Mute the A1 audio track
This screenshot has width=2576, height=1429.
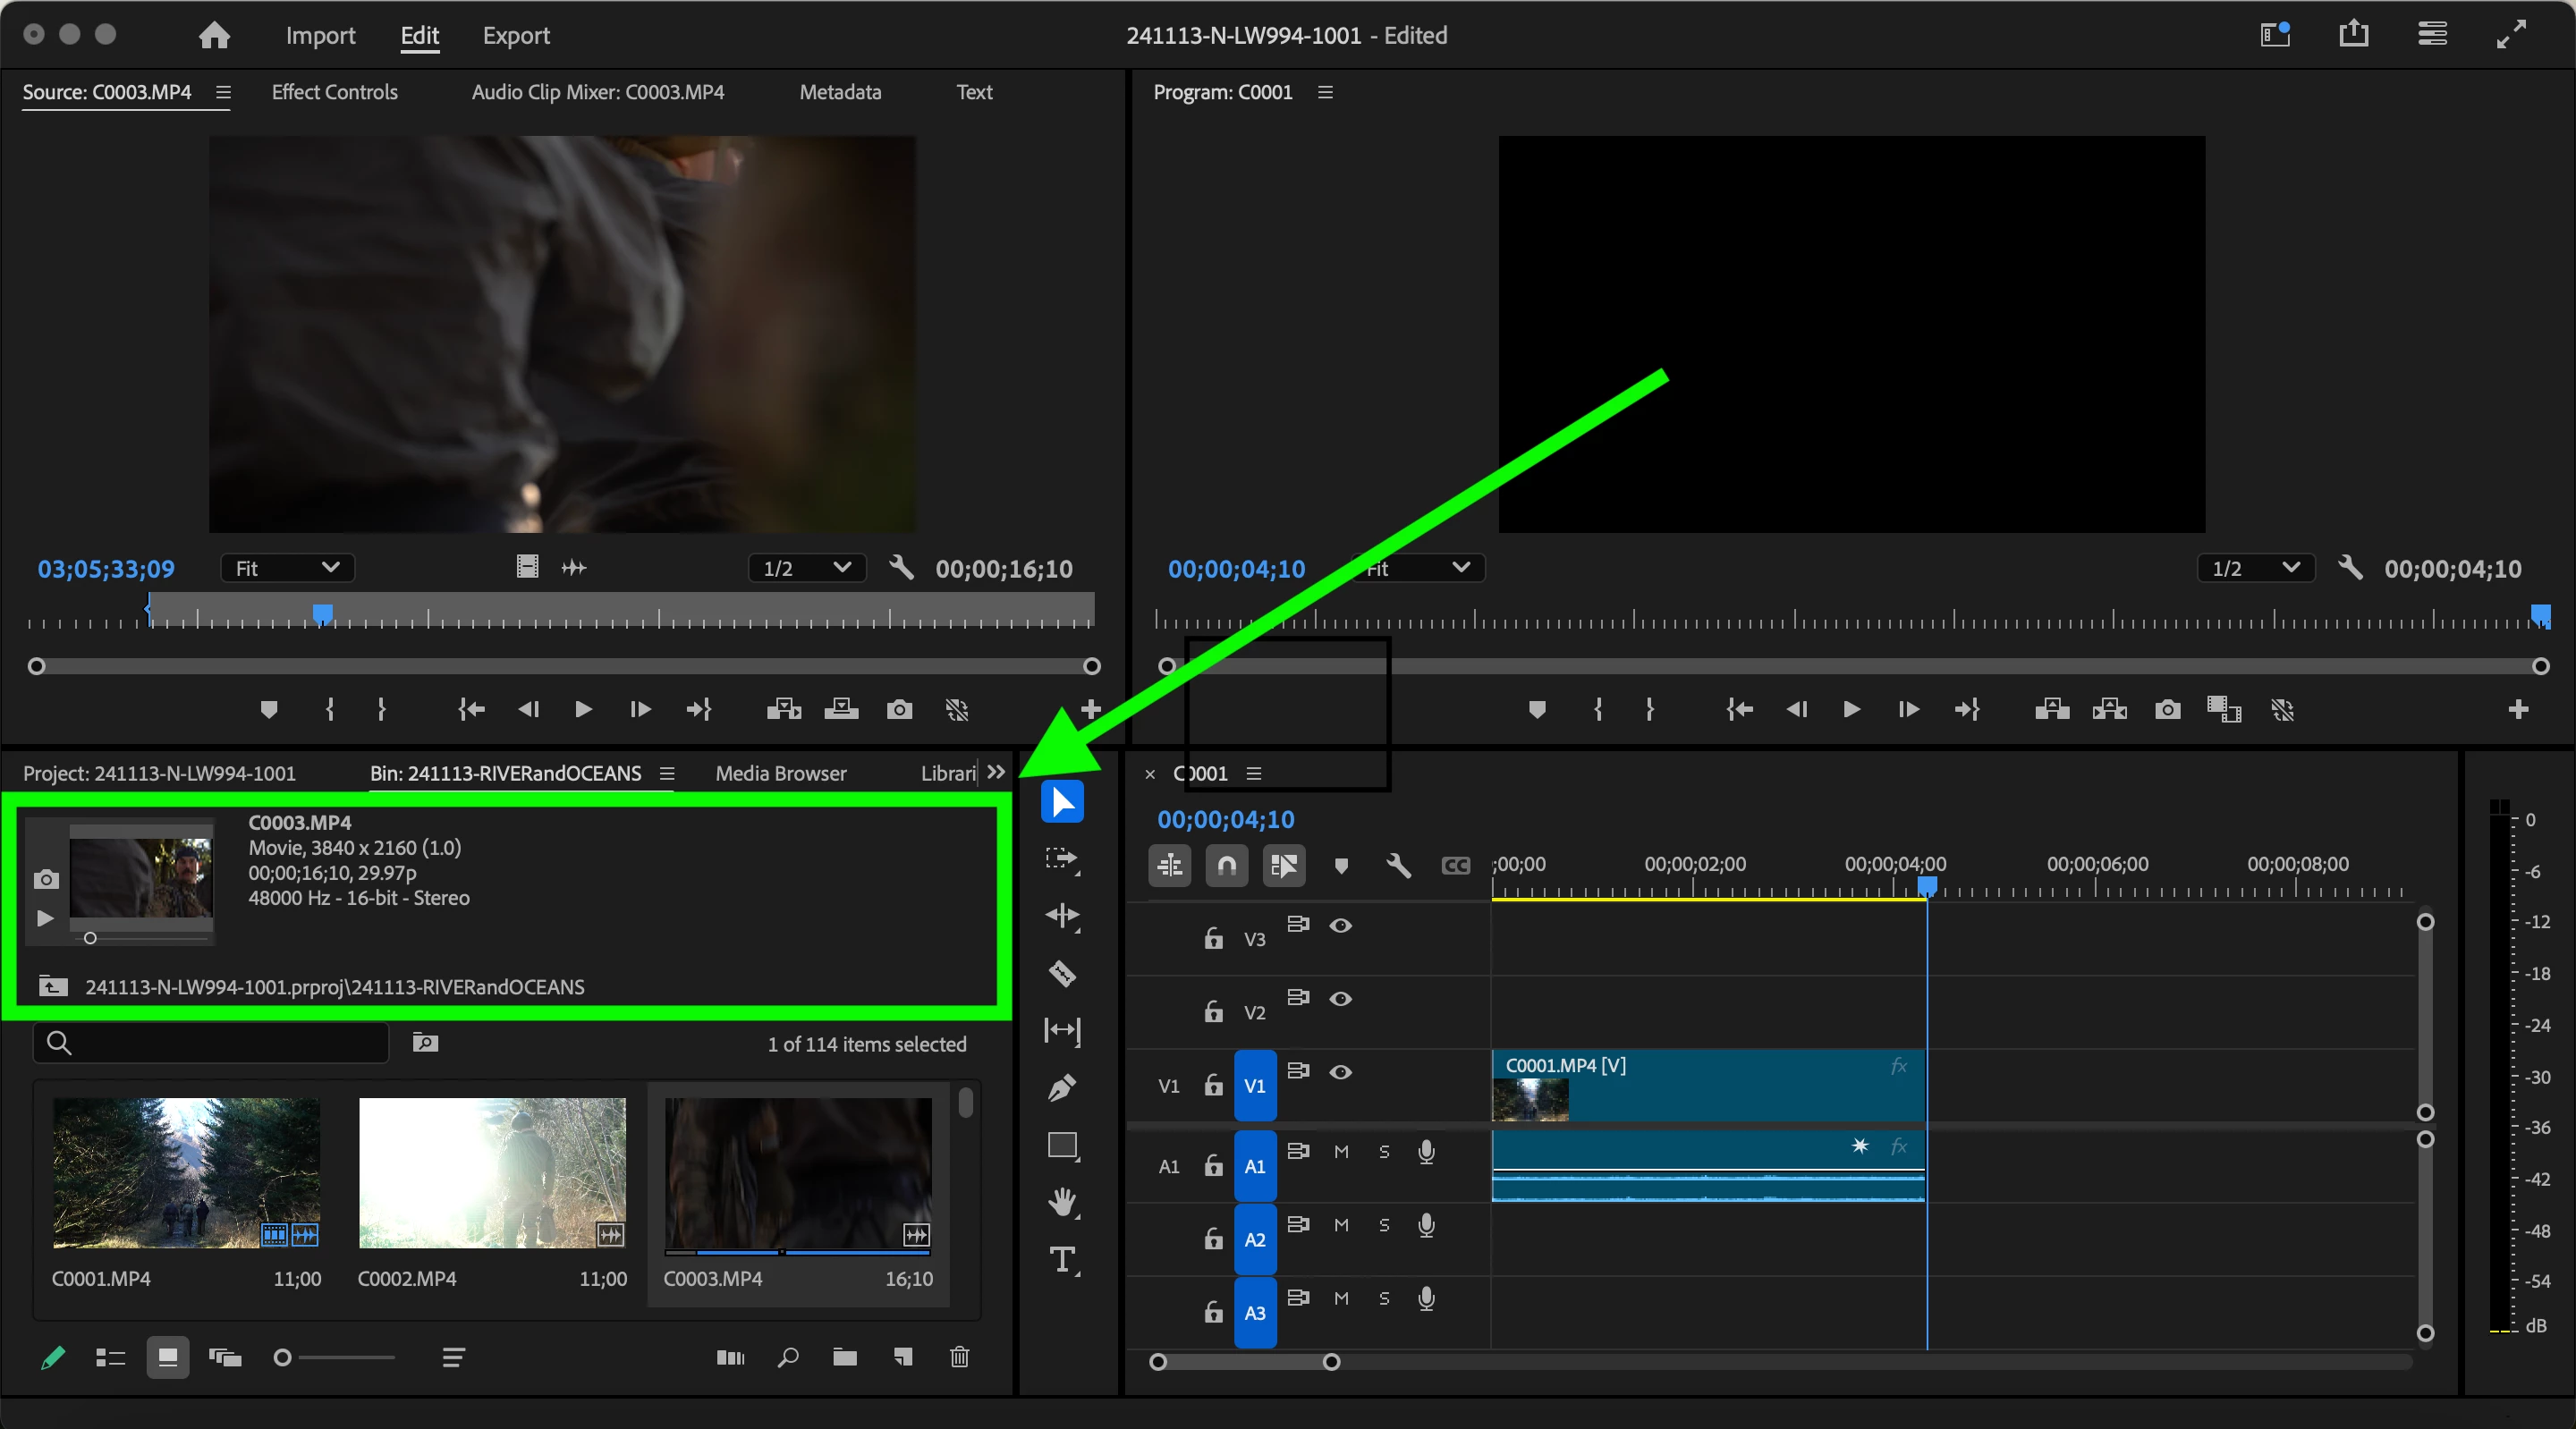tap(1341, 1151)
